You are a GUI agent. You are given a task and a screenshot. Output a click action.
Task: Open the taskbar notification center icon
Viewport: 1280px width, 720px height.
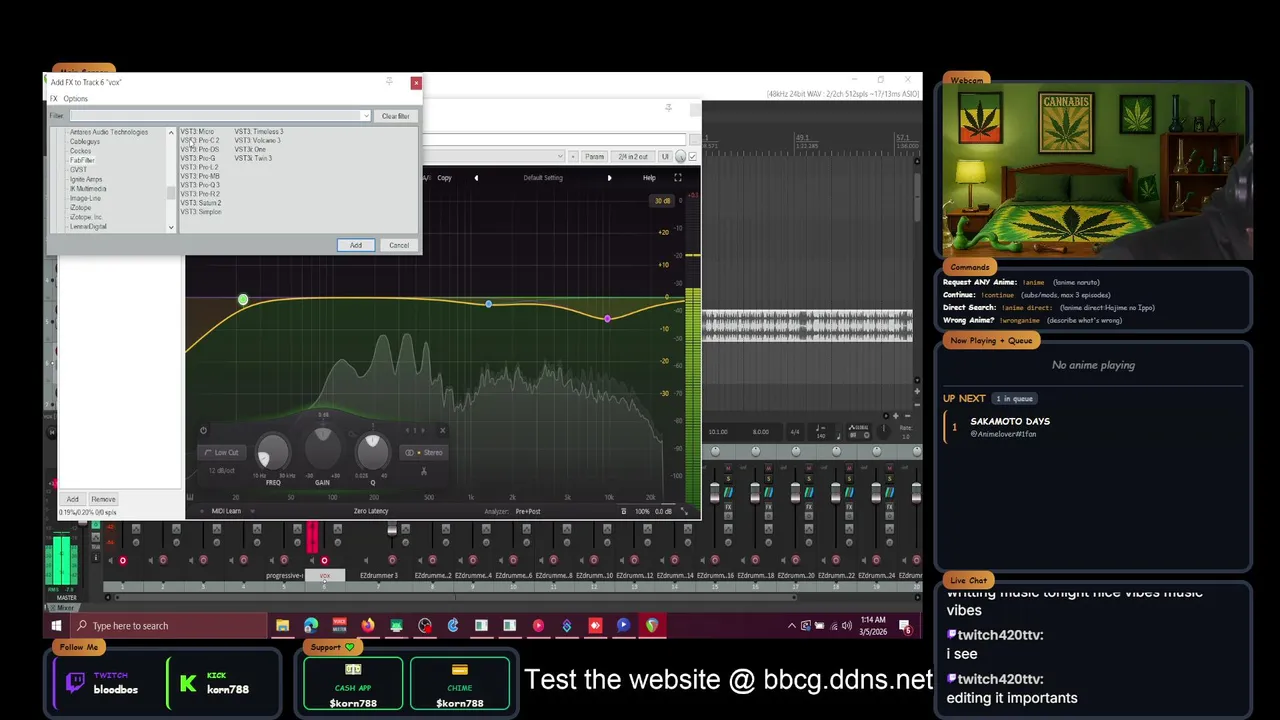[907, 627]
